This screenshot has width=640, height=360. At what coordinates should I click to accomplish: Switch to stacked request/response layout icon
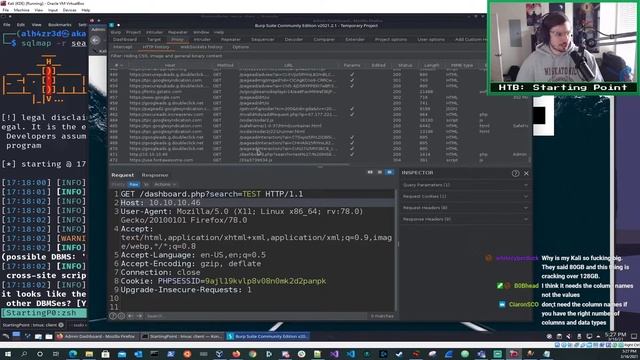[380, 172]
